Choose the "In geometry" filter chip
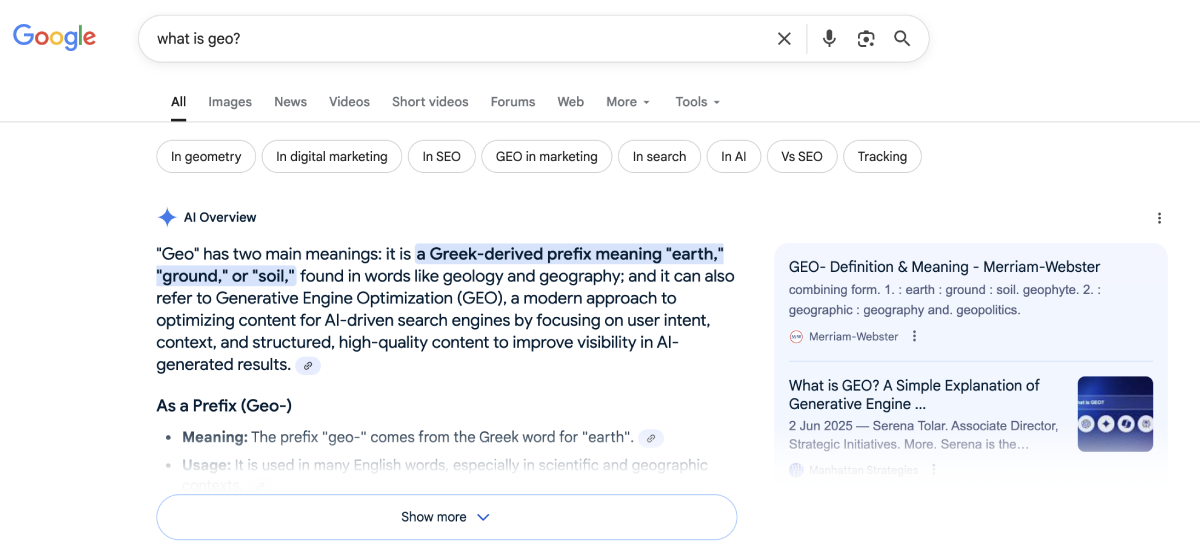Screen dimensions: 1200x554 tap(206, 156)
